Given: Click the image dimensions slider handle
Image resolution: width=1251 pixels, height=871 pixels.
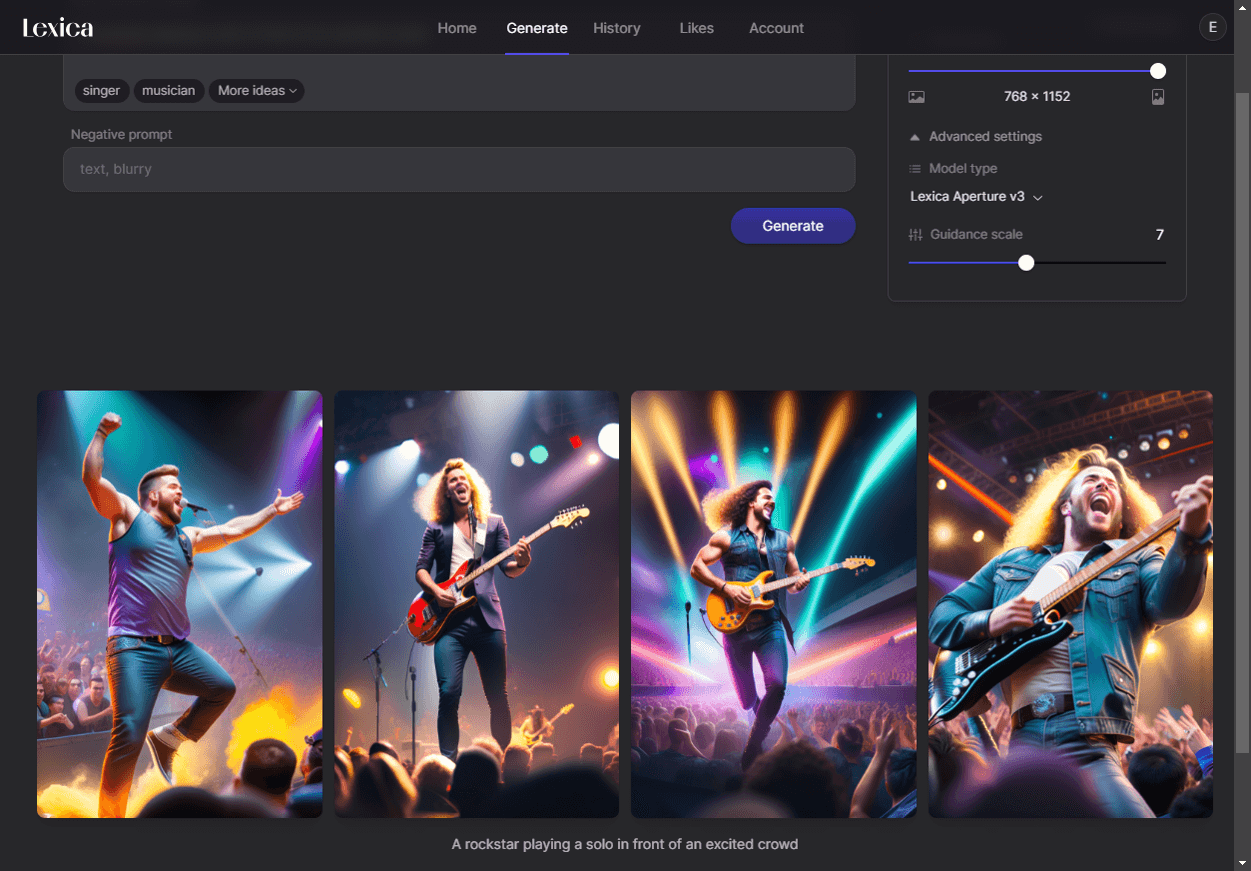Looking at the screenshot, I should pyautogui.click(x=1158, y=71).
